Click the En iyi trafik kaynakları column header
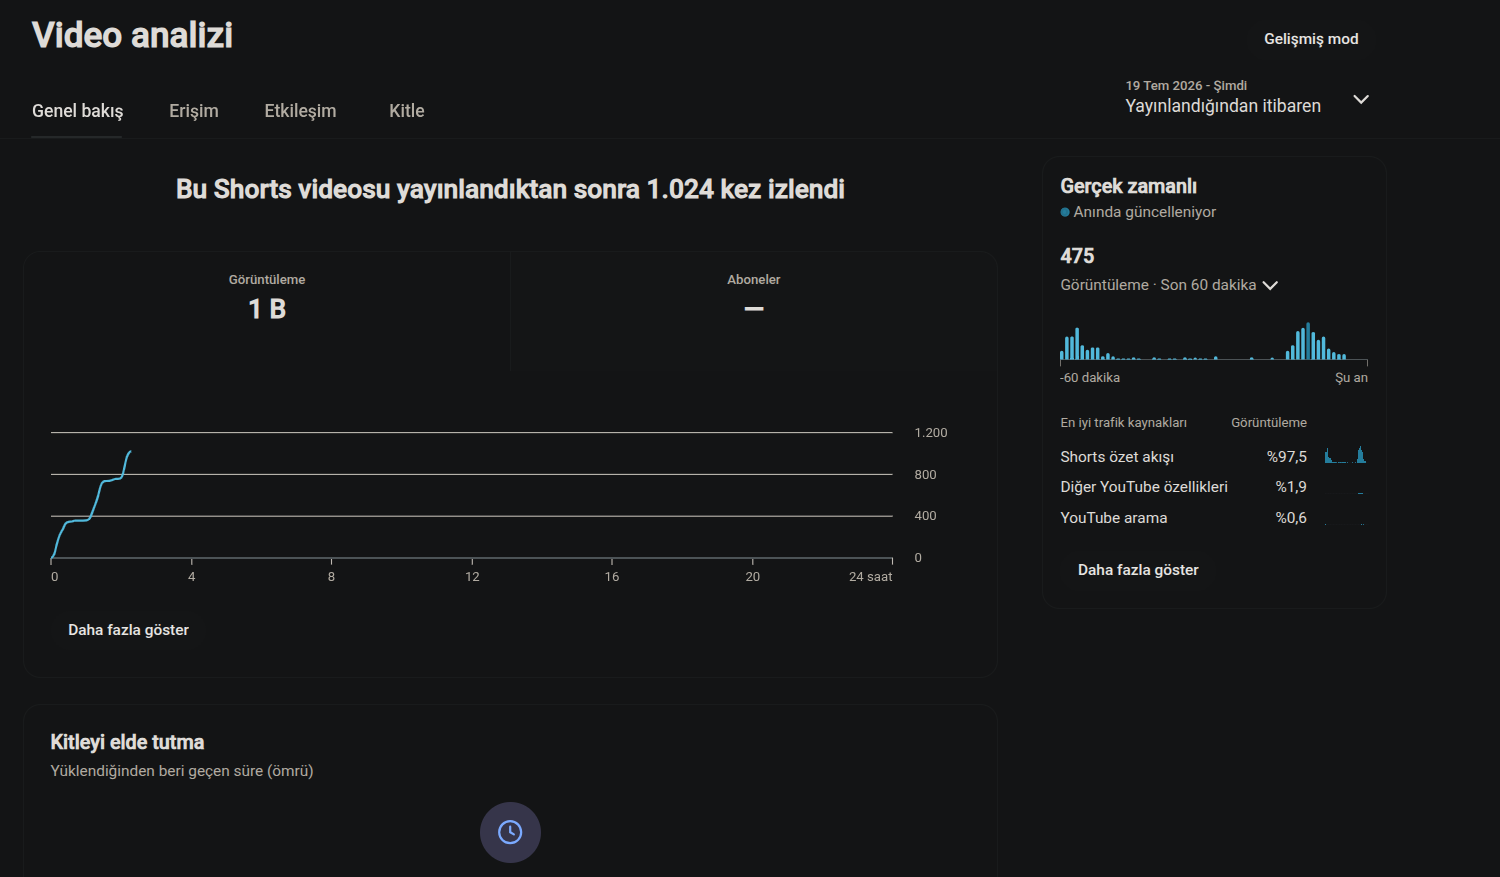 click(1124, 423)
